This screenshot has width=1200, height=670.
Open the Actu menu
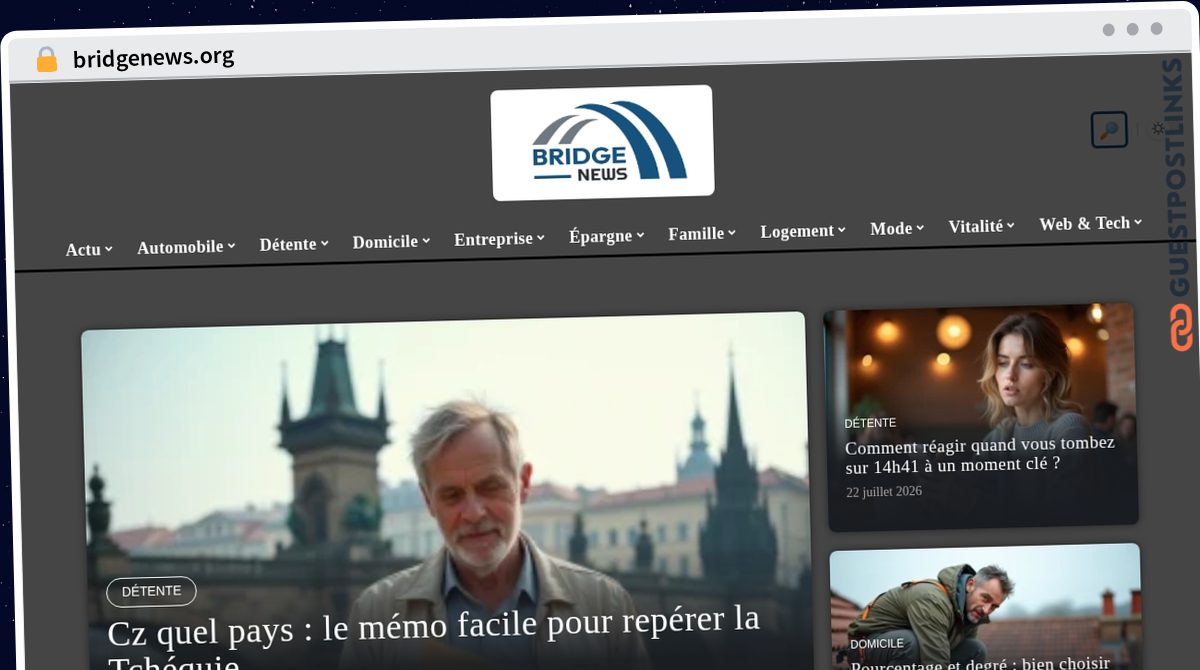click(89, 249)
